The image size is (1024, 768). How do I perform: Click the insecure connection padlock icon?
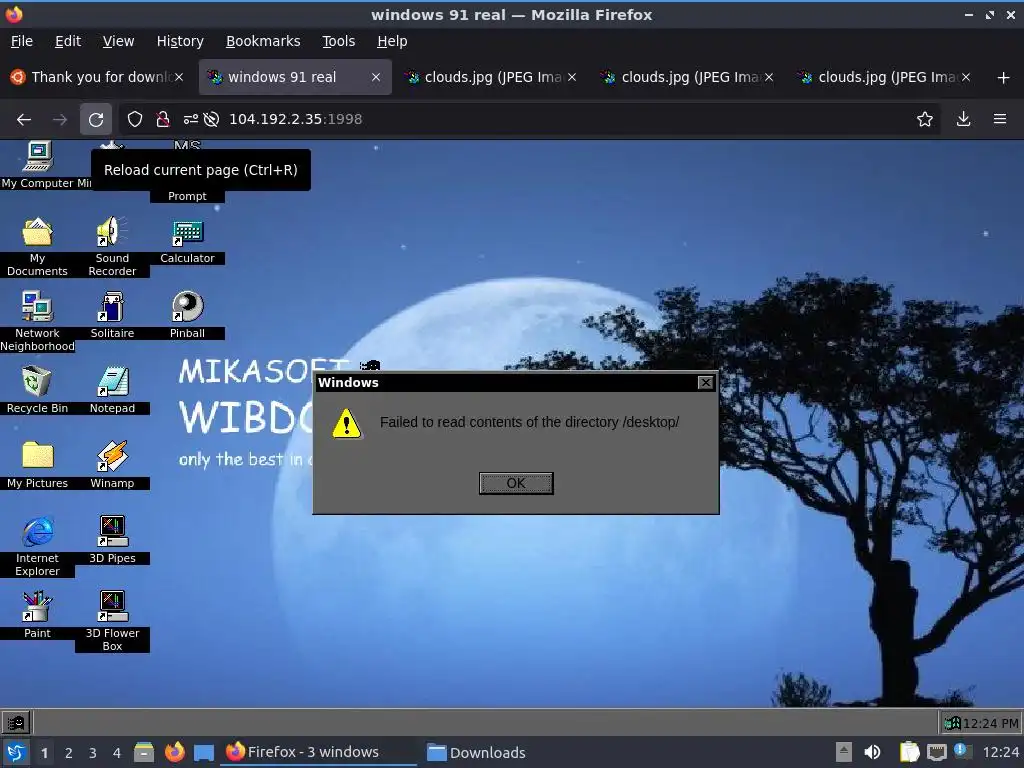(163, 119)
